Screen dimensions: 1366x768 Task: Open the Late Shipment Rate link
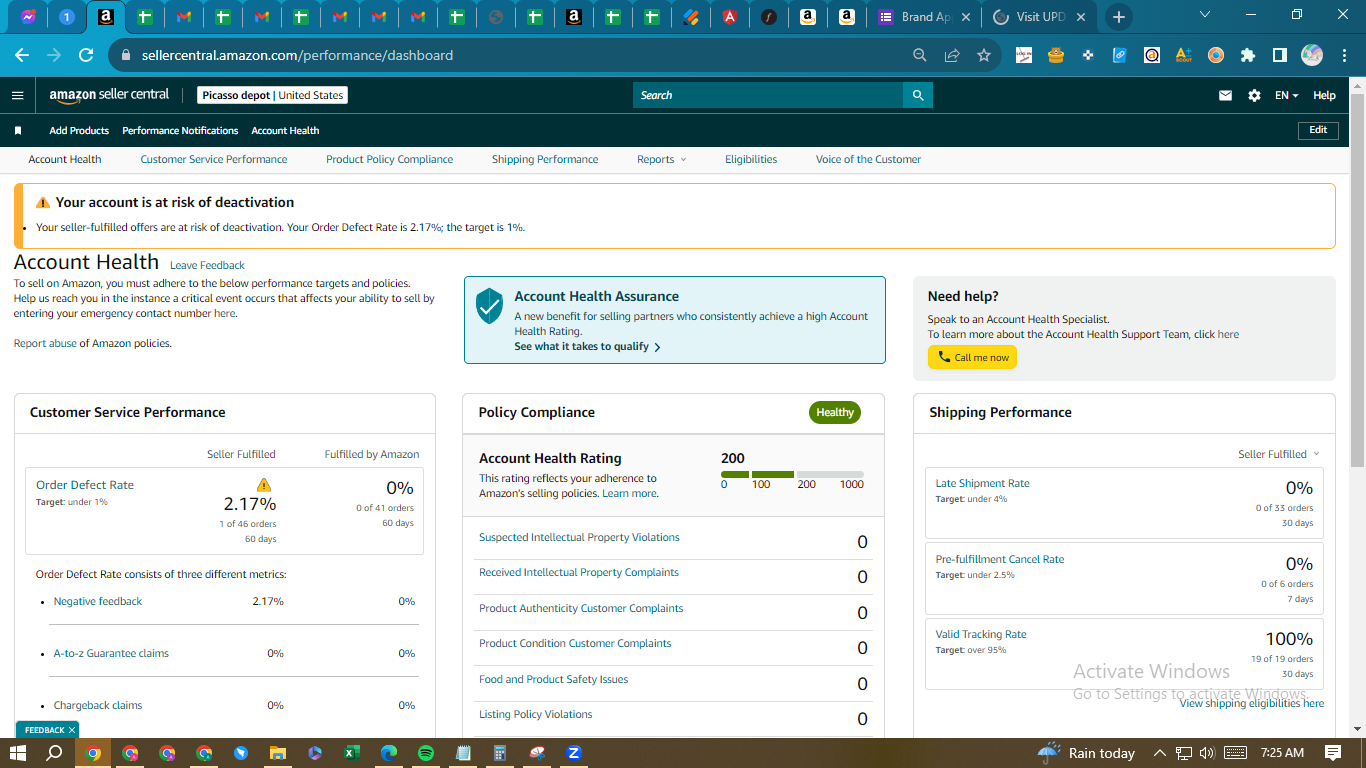coord(982,483)
